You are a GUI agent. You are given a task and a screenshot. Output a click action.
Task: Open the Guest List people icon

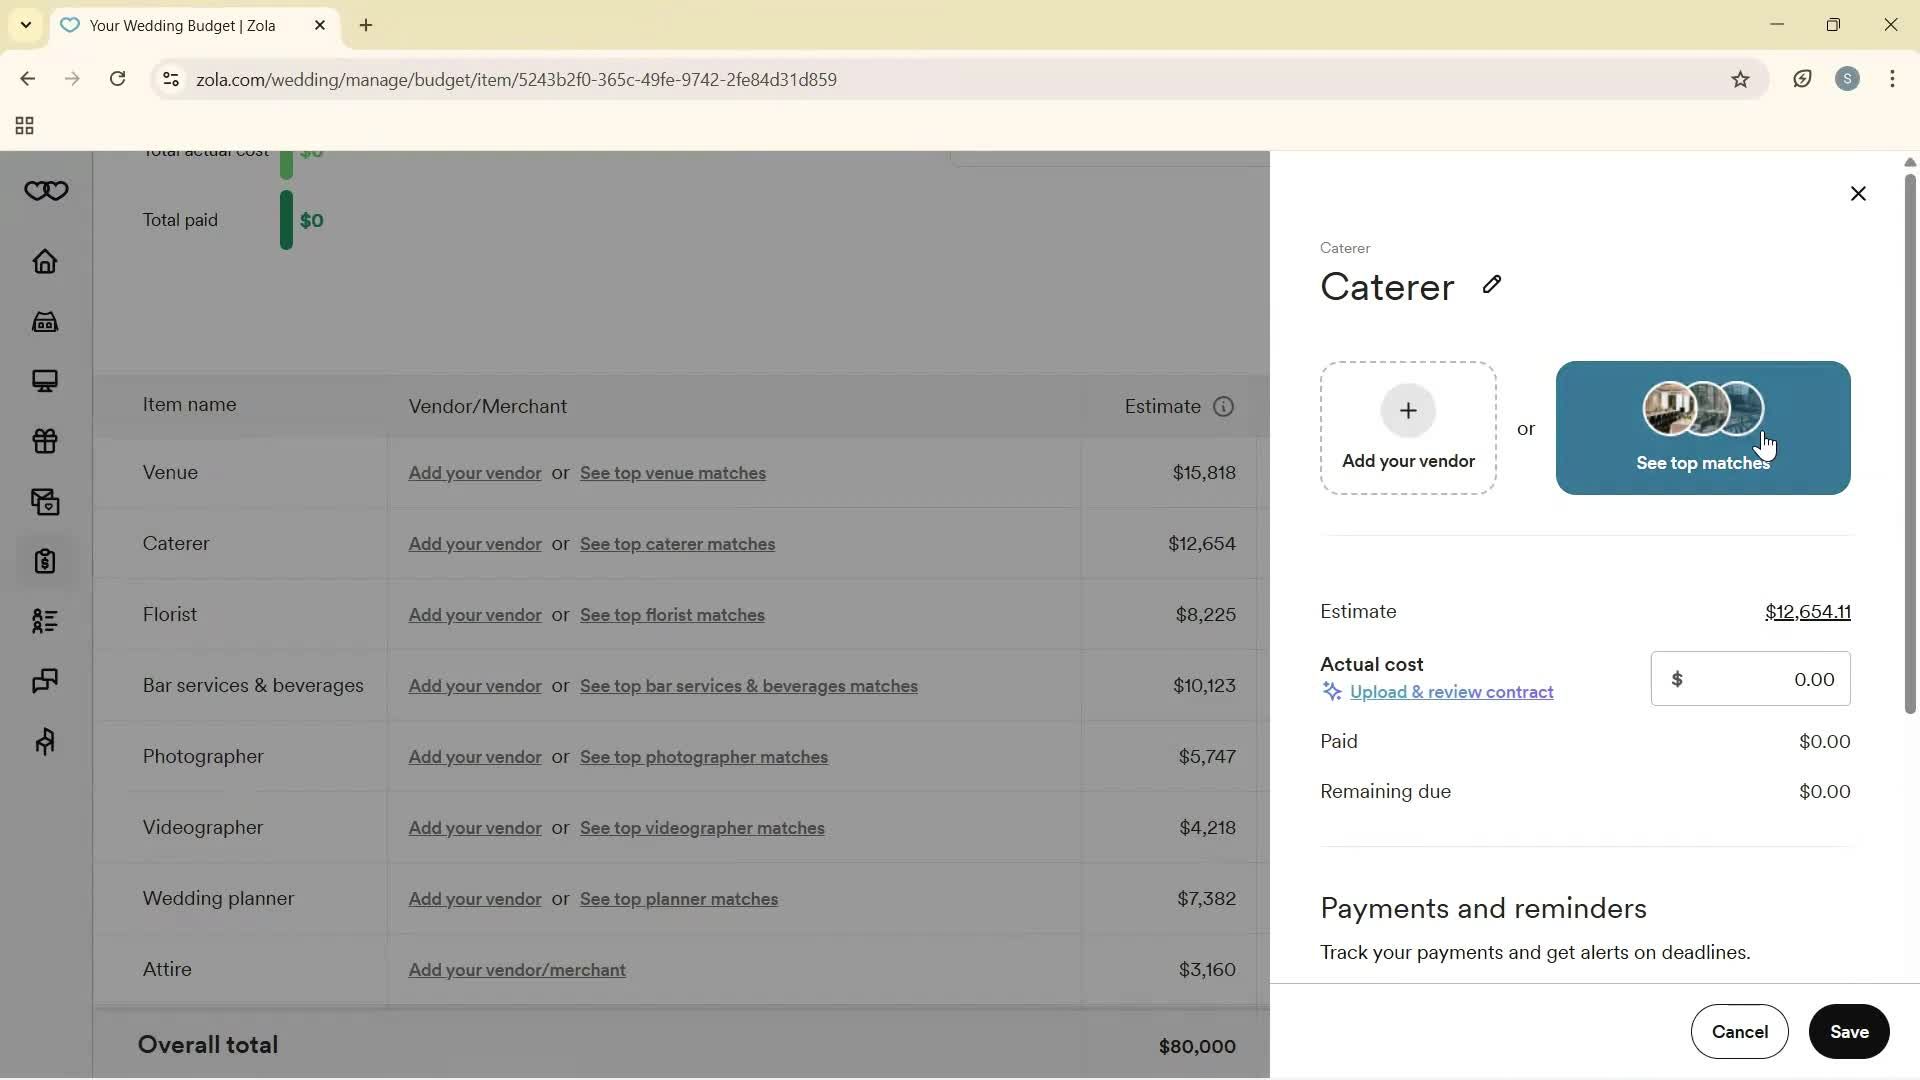[x=45, y=622]
